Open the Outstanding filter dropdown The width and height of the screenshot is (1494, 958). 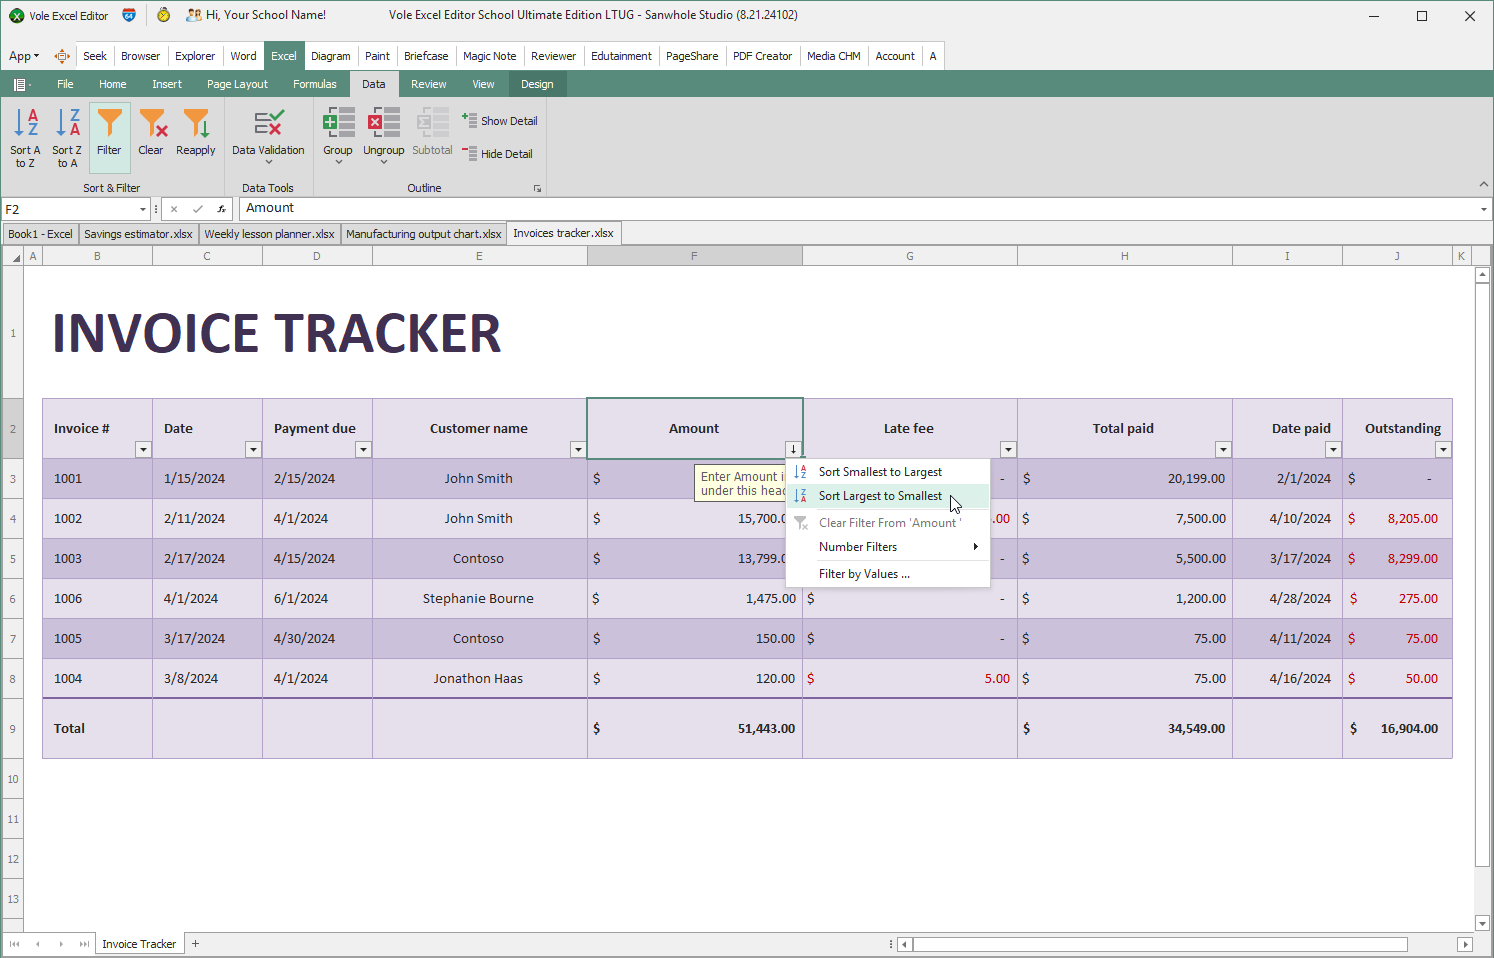(1443, 450)
